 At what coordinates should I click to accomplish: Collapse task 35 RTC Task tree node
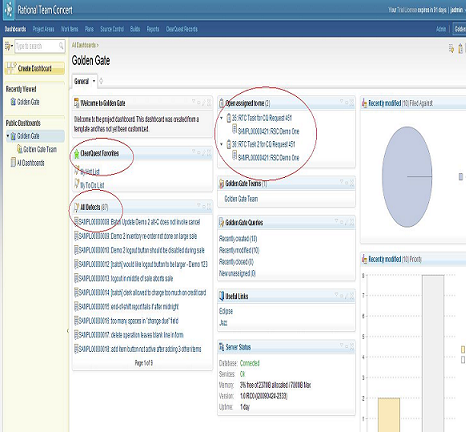221,118
